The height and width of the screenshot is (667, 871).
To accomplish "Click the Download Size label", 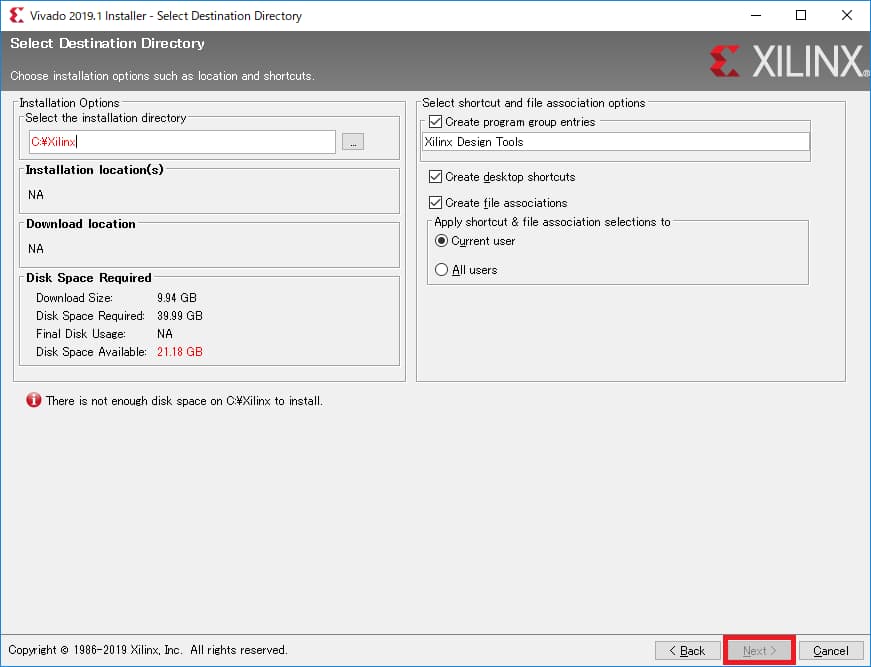I will click(74, 298).
